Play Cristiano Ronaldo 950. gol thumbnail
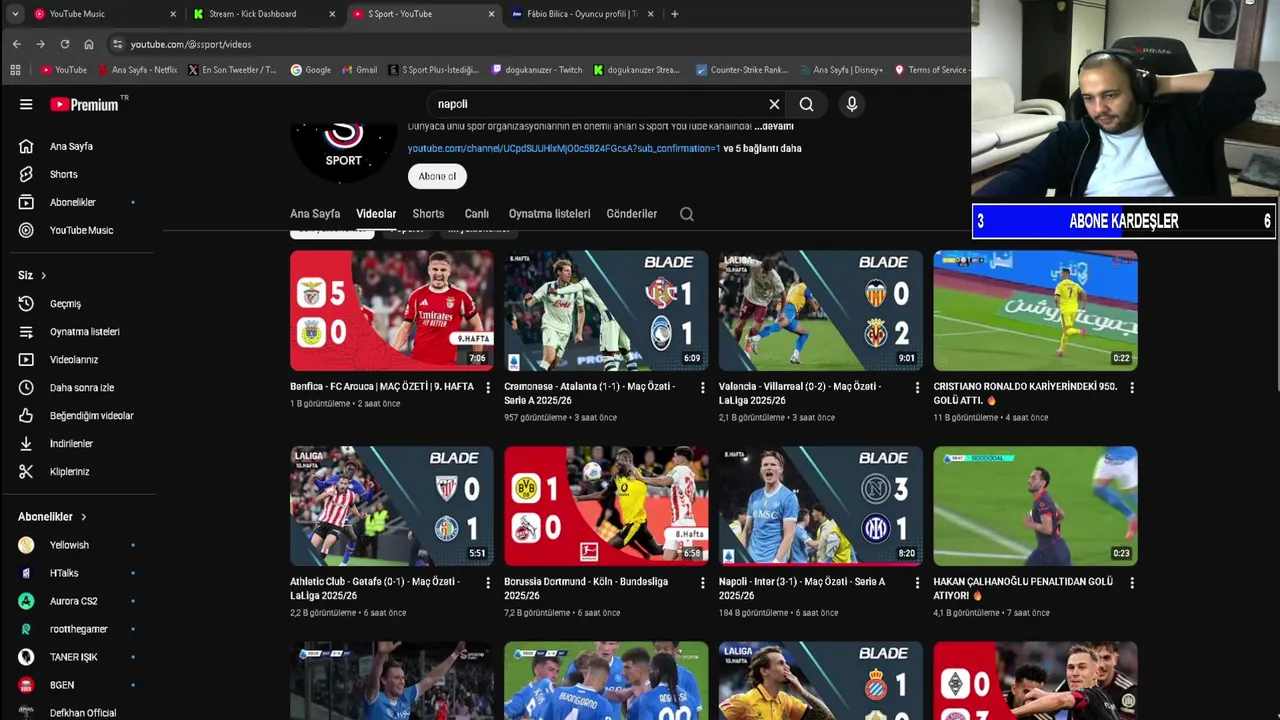Viewport: 1280px width, 720px height. point(1035,310)
